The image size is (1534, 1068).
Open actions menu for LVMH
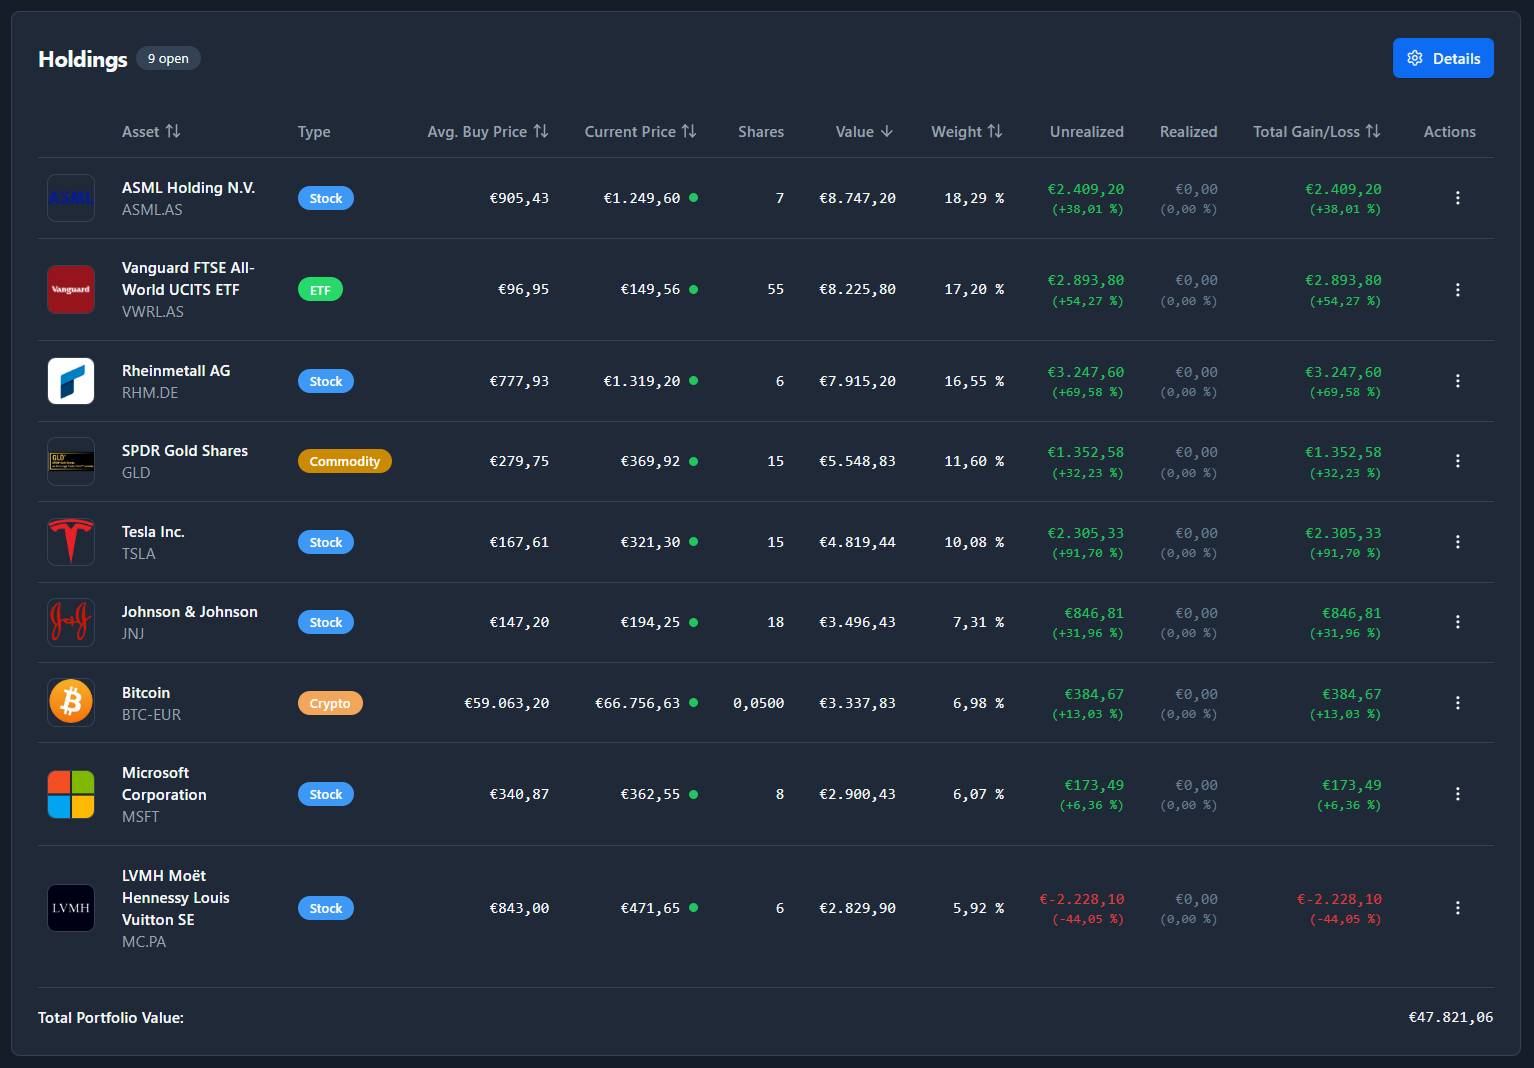(1457, 908)
